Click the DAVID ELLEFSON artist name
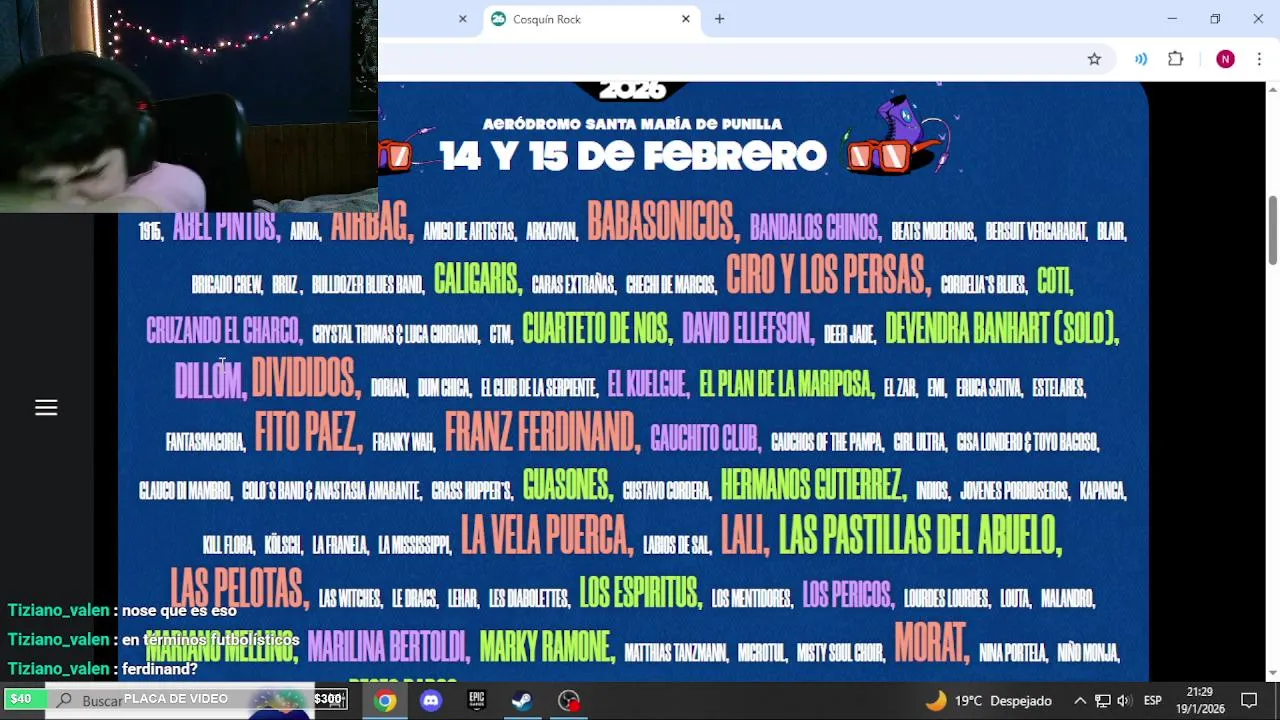Viewport: 1280px width, 720px height. [x=748, y=328]
